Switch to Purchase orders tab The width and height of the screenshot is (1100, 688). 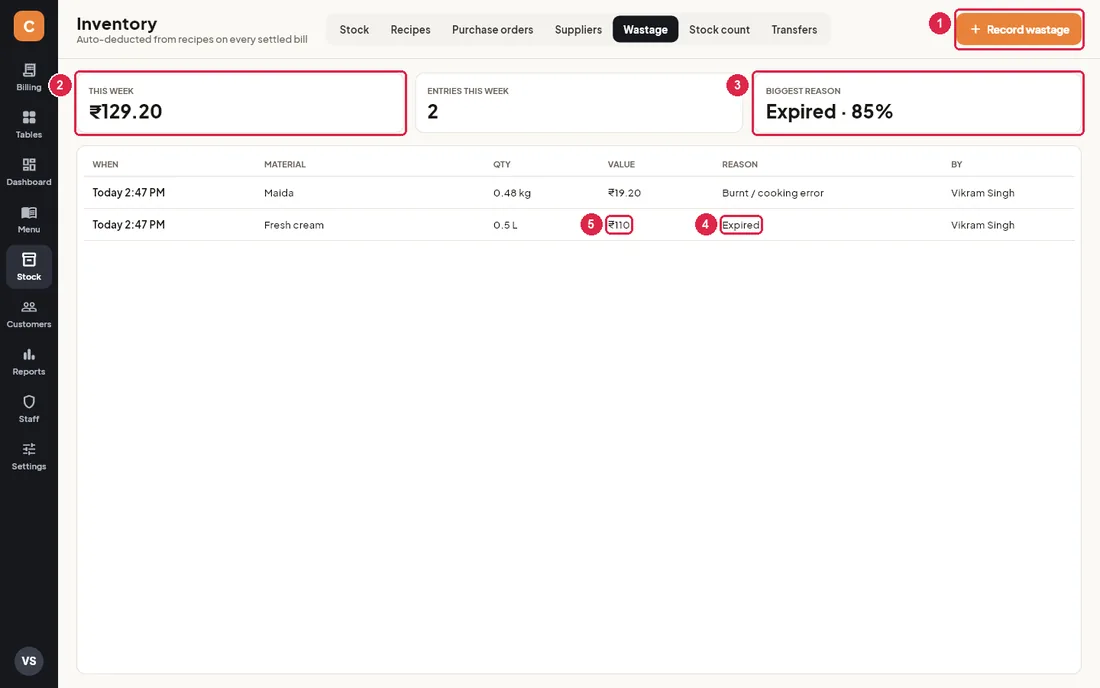coord(492,29)
